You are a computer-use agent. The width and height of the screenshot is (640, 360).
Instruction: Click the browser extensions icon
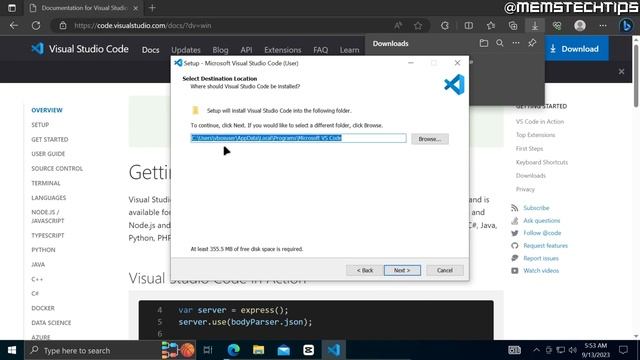click(445, 25)
